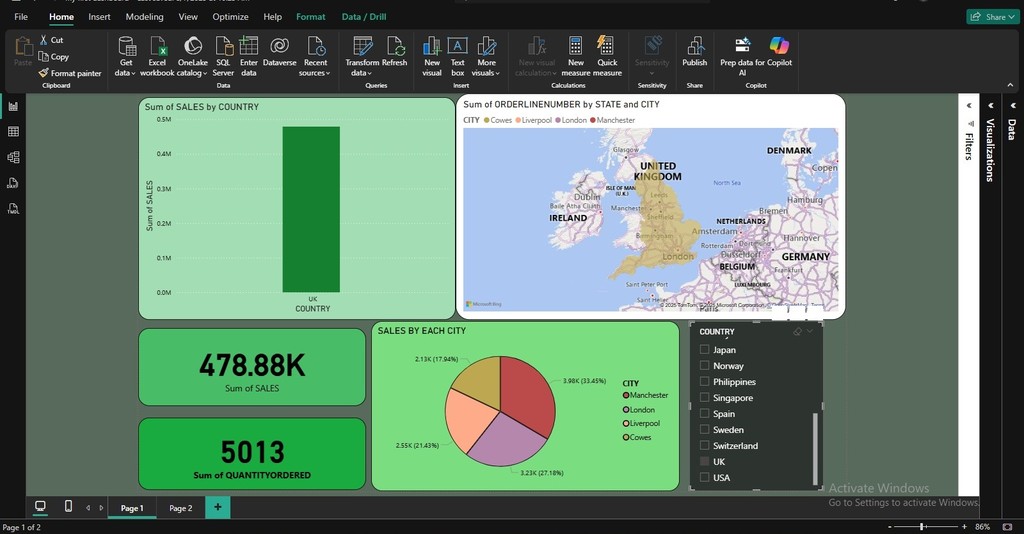Create a New measure
The image size is (1024, 534).
[576, 57]
